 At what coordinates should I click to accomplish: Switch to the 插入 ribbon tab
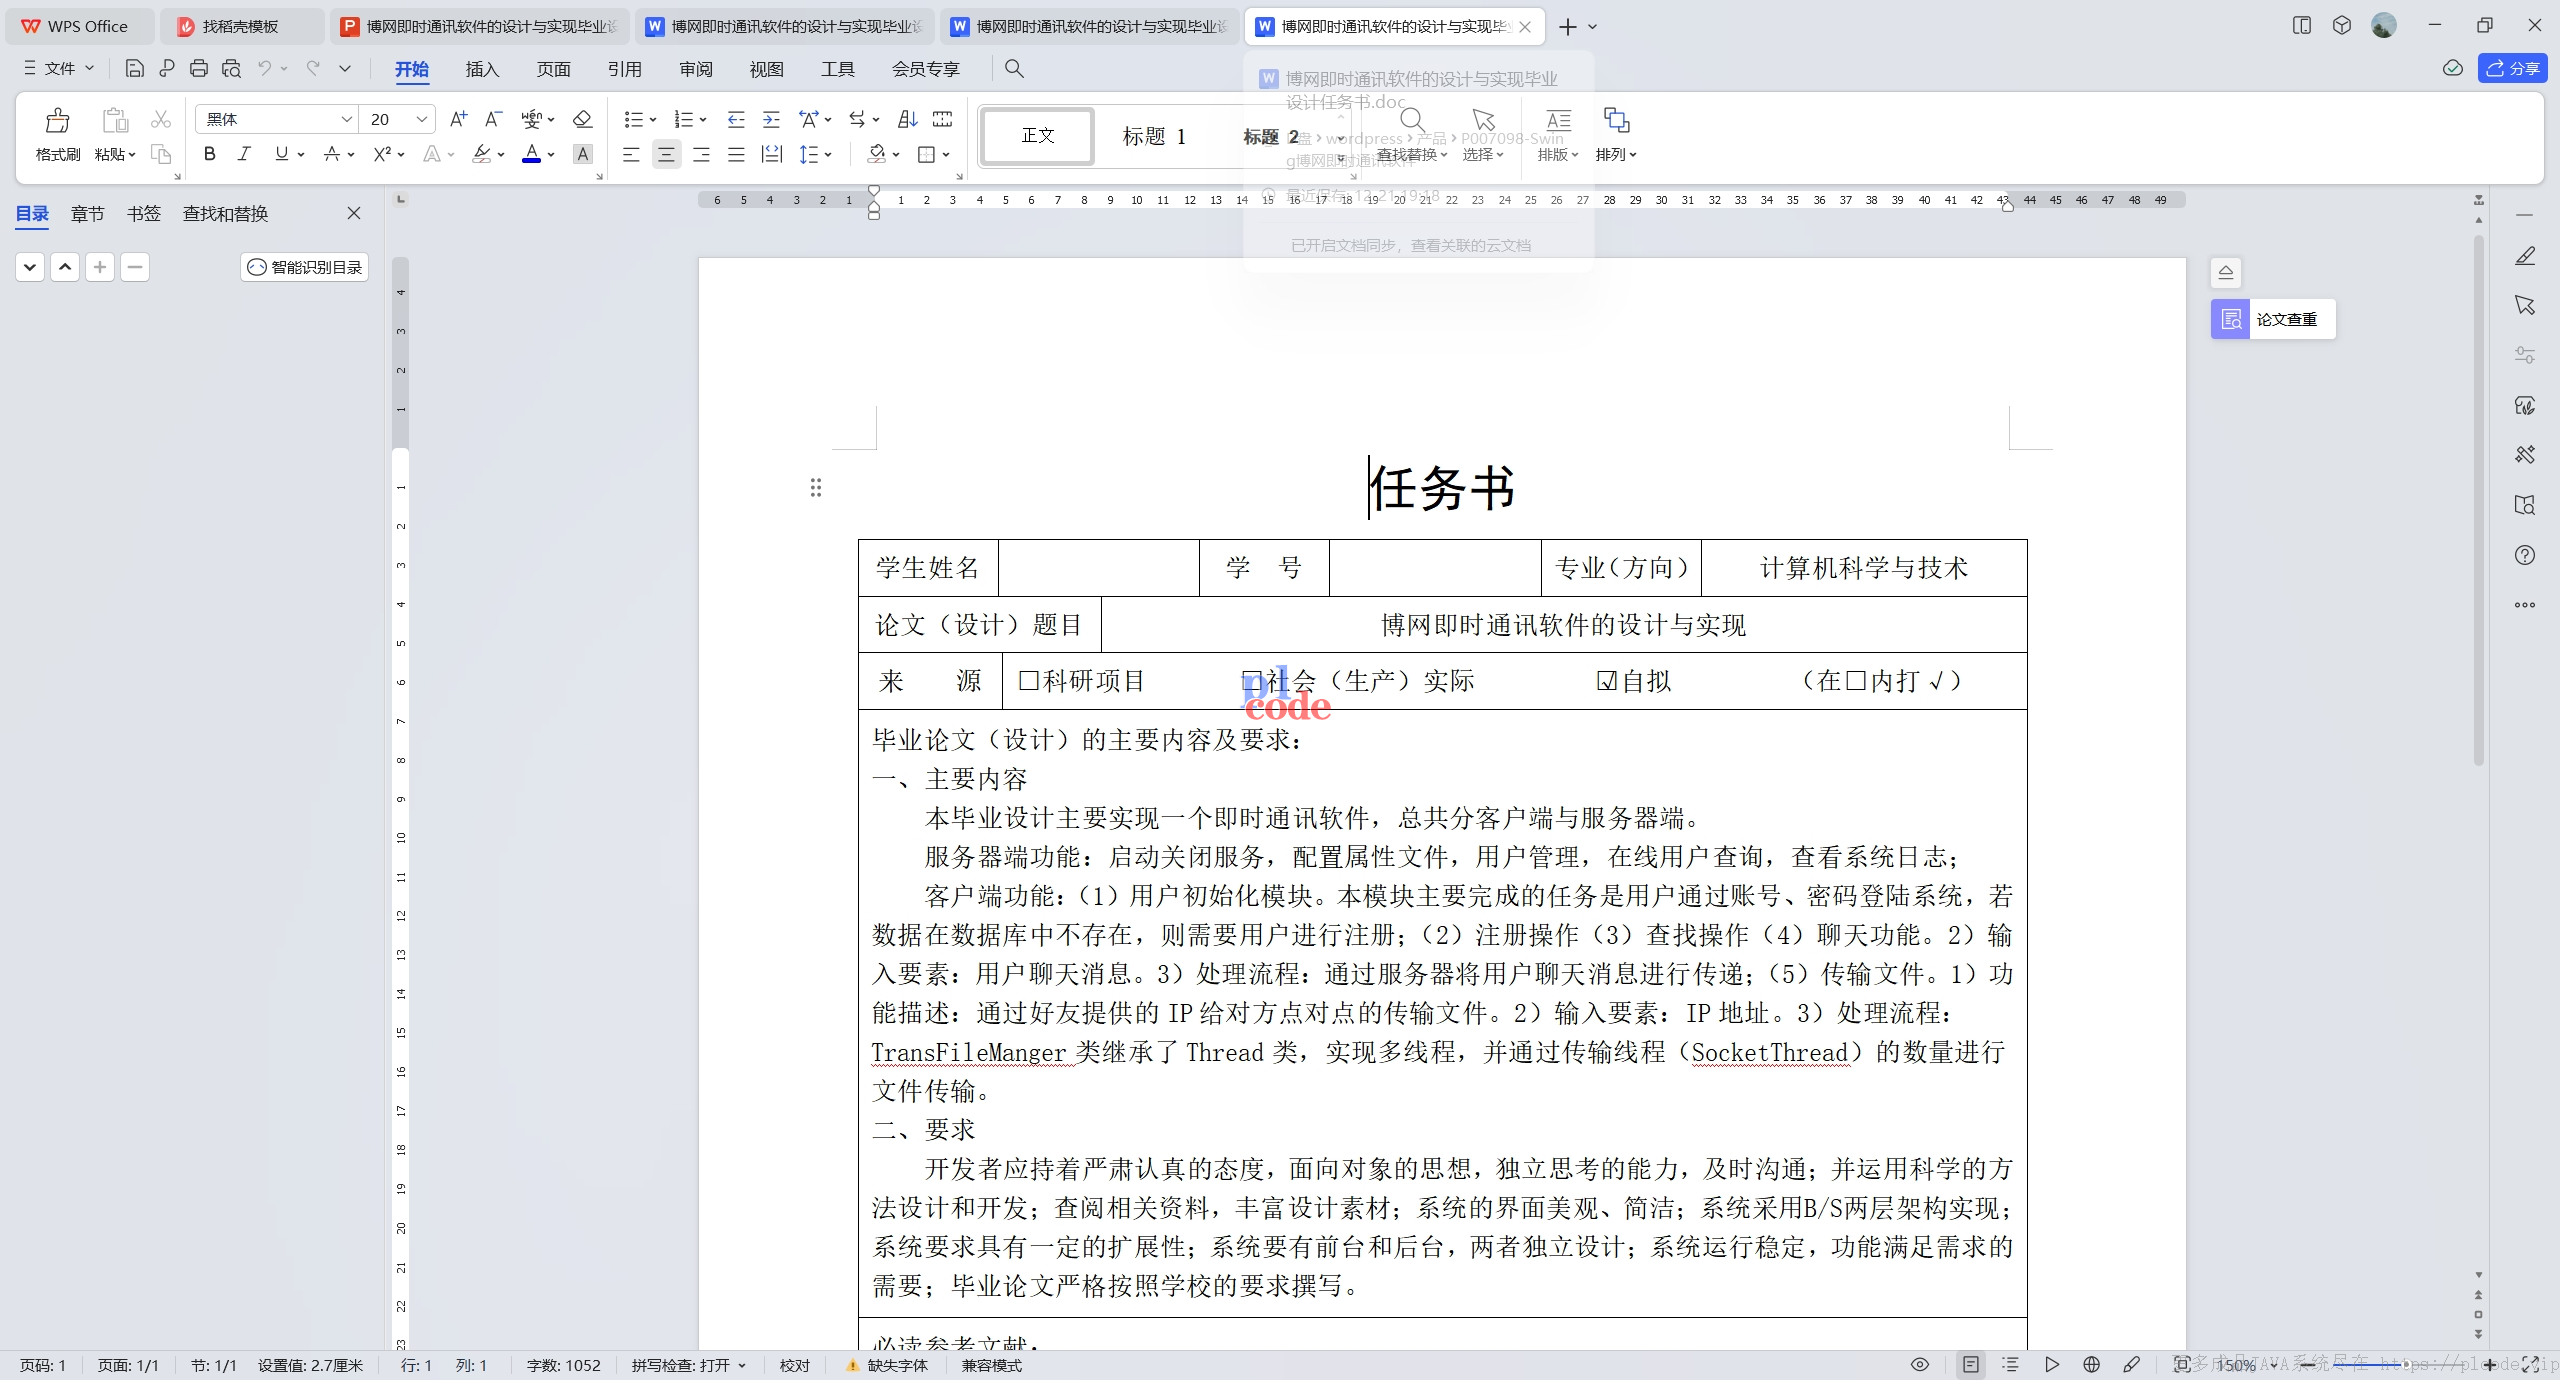click(482, 69)
